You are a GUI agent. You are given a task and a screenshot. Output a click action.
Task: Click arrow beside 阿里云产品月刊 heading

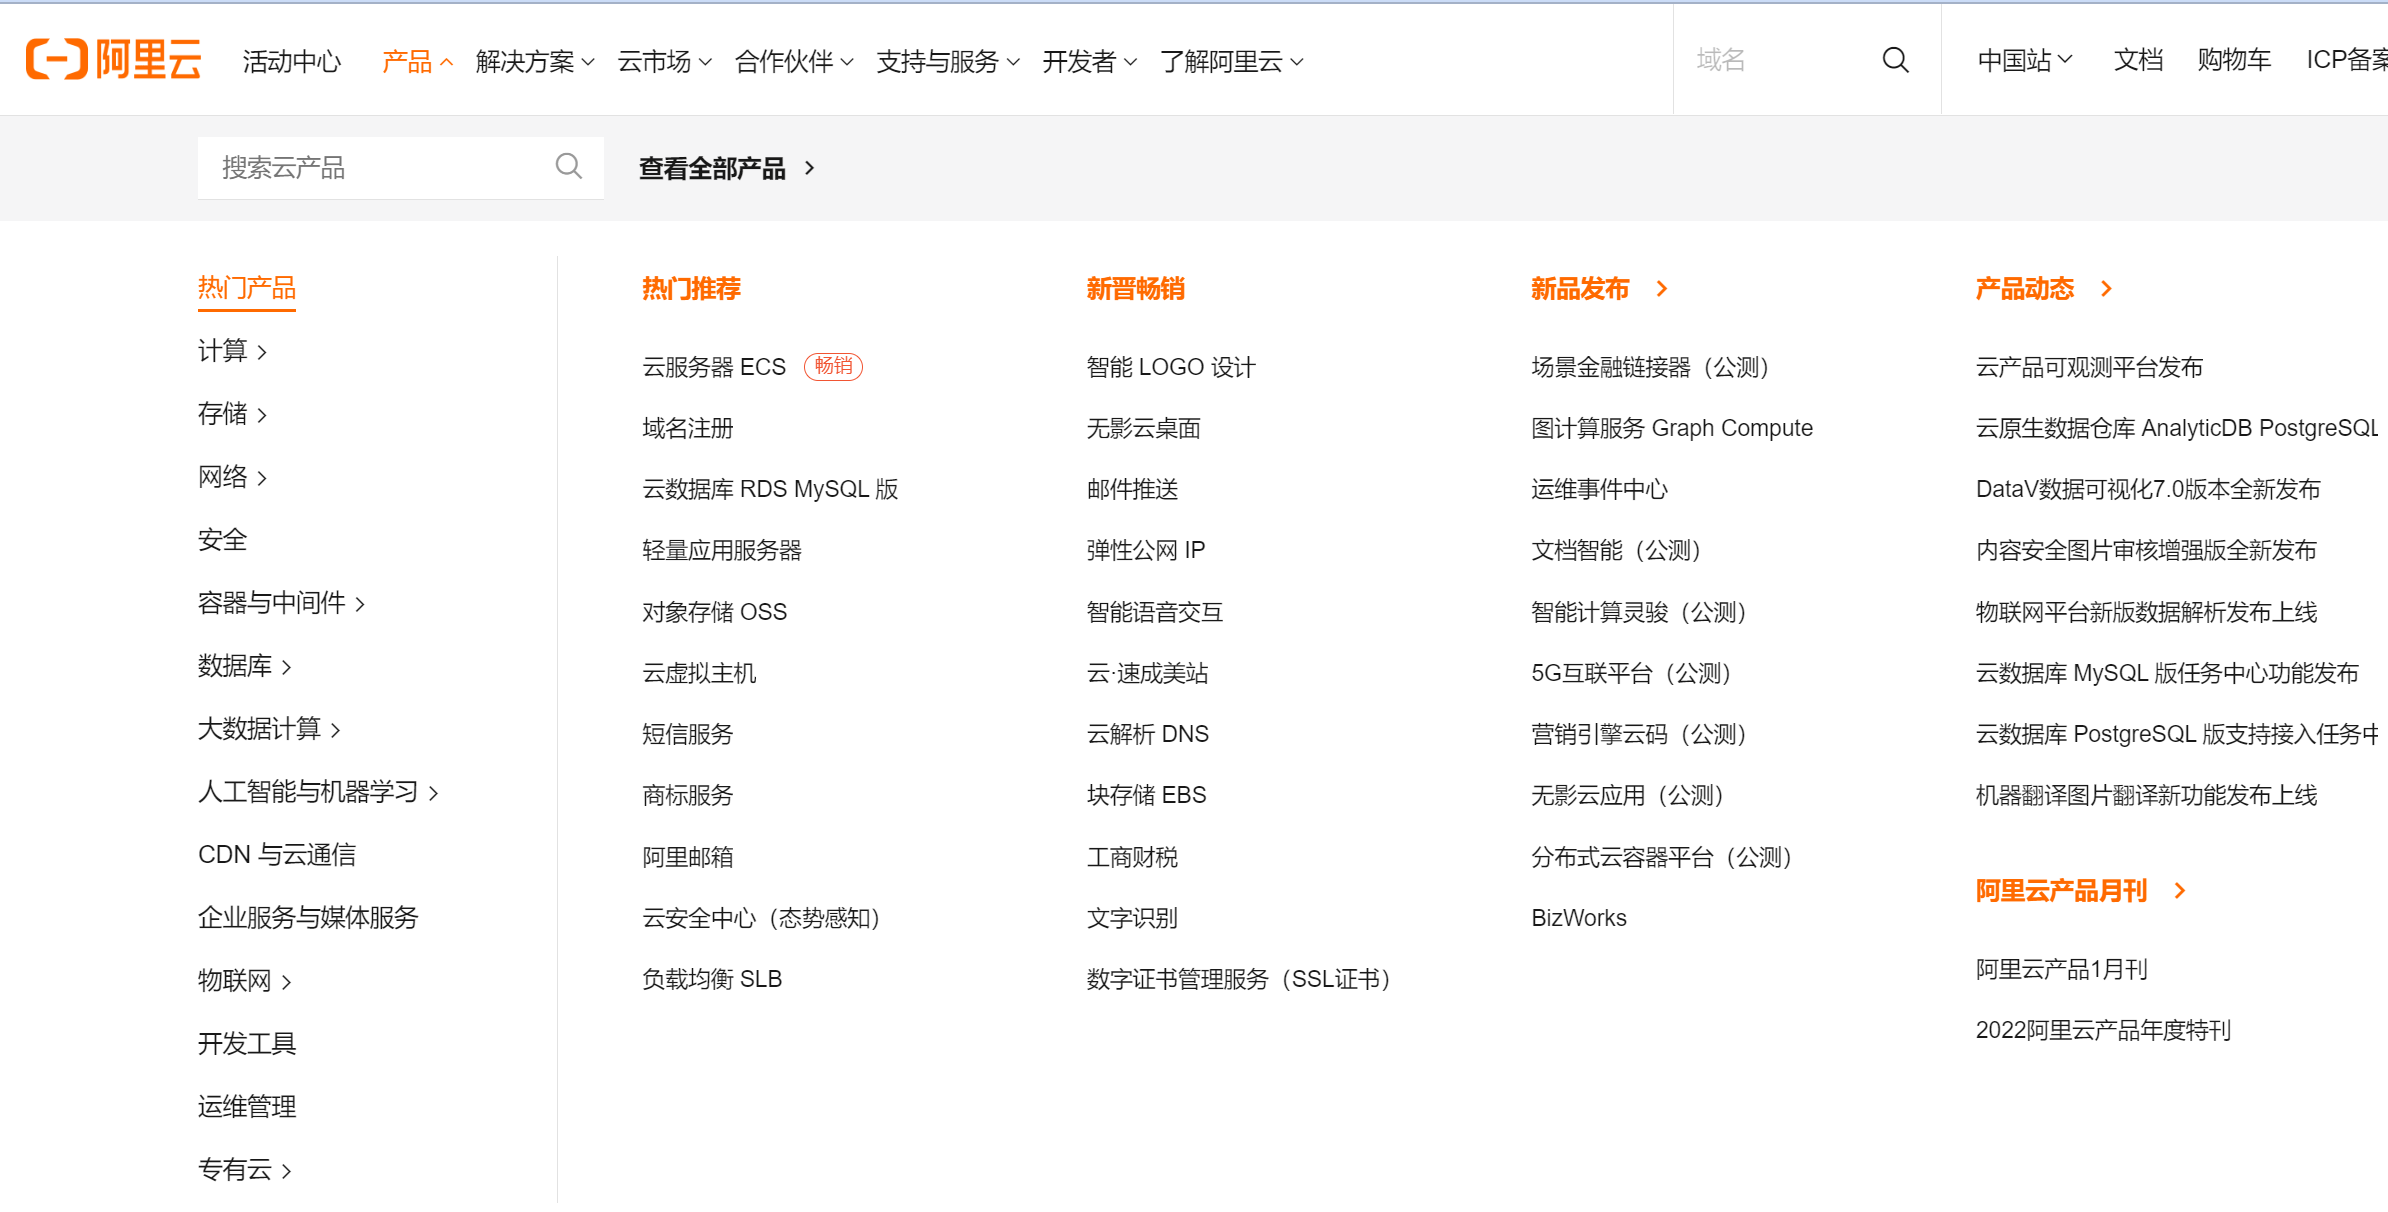2180,890
